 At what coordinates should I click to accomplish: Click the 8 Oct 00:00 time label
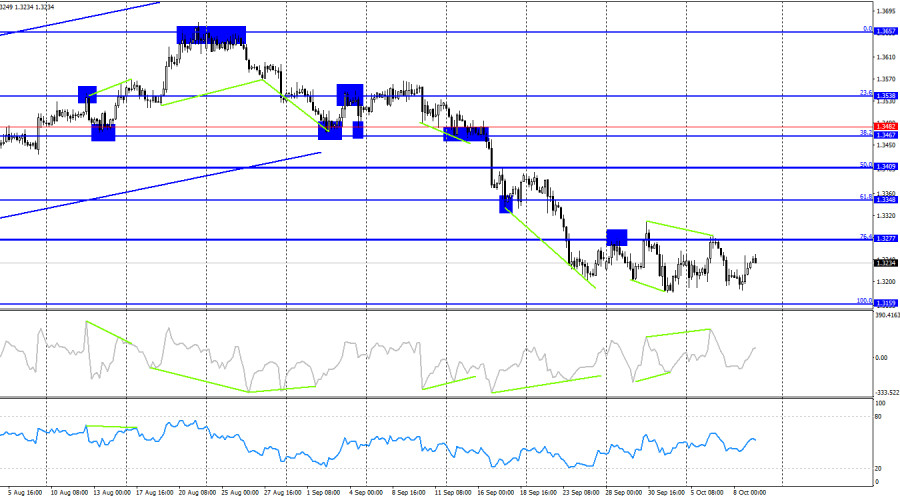[750, 493]
